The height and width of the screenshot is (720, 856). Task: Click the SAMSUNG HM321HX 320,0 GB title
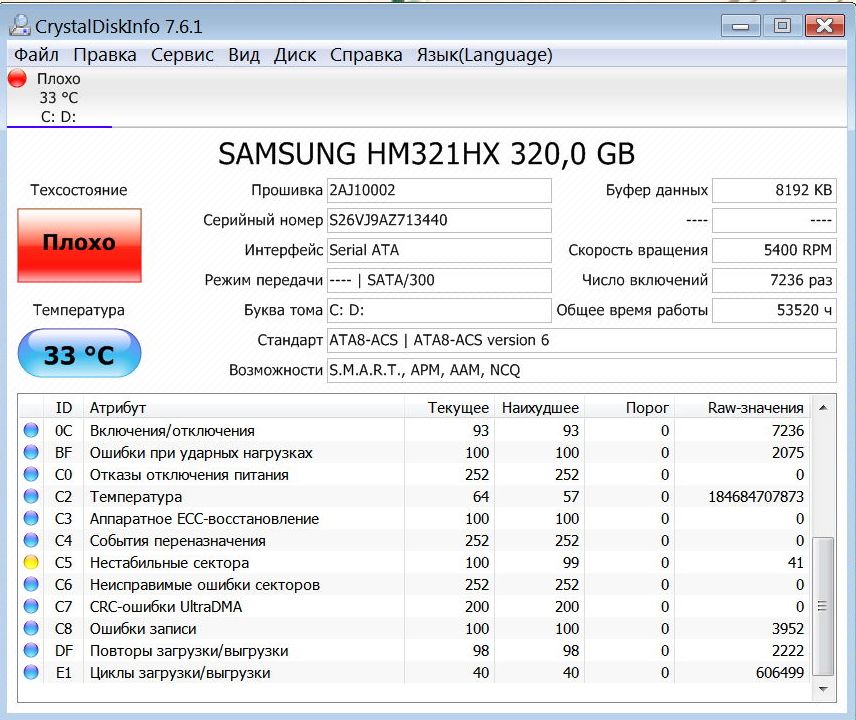[x=426, y=153]
